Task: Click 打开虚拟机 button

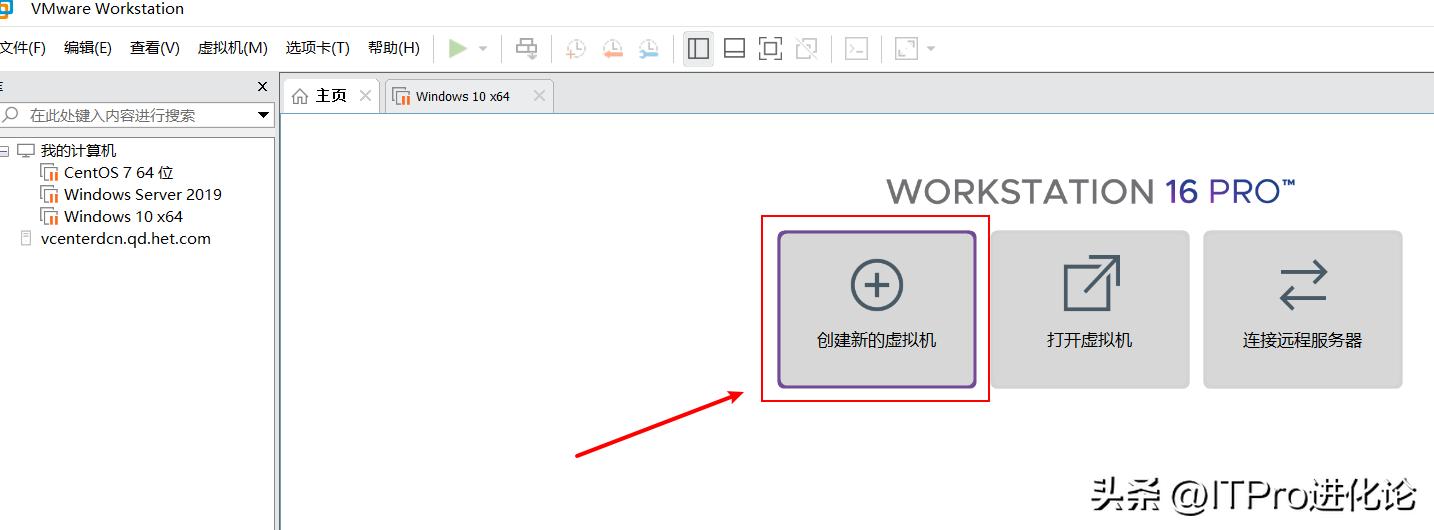Action: (1090, 309)
